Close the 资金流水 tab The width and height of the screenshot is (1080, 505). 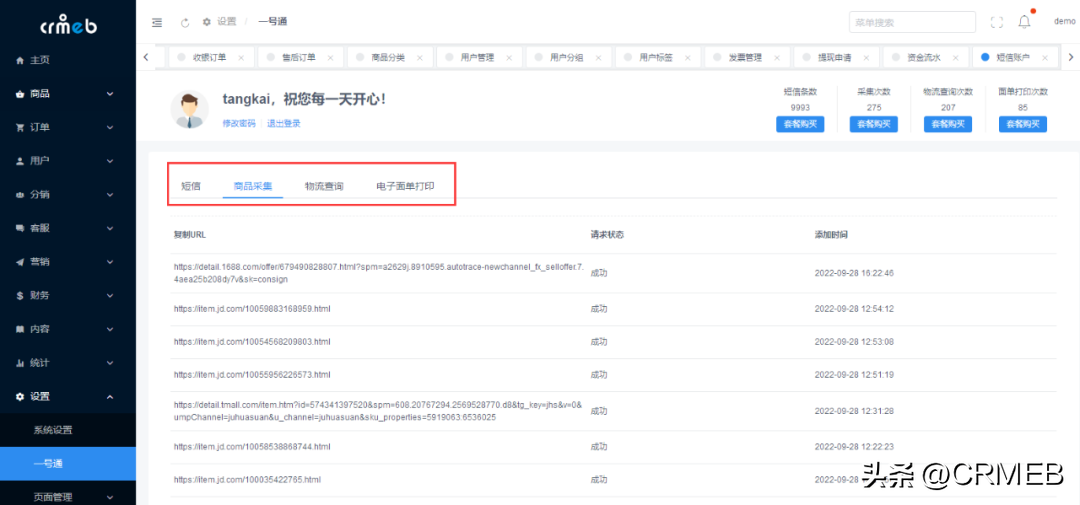955,57
